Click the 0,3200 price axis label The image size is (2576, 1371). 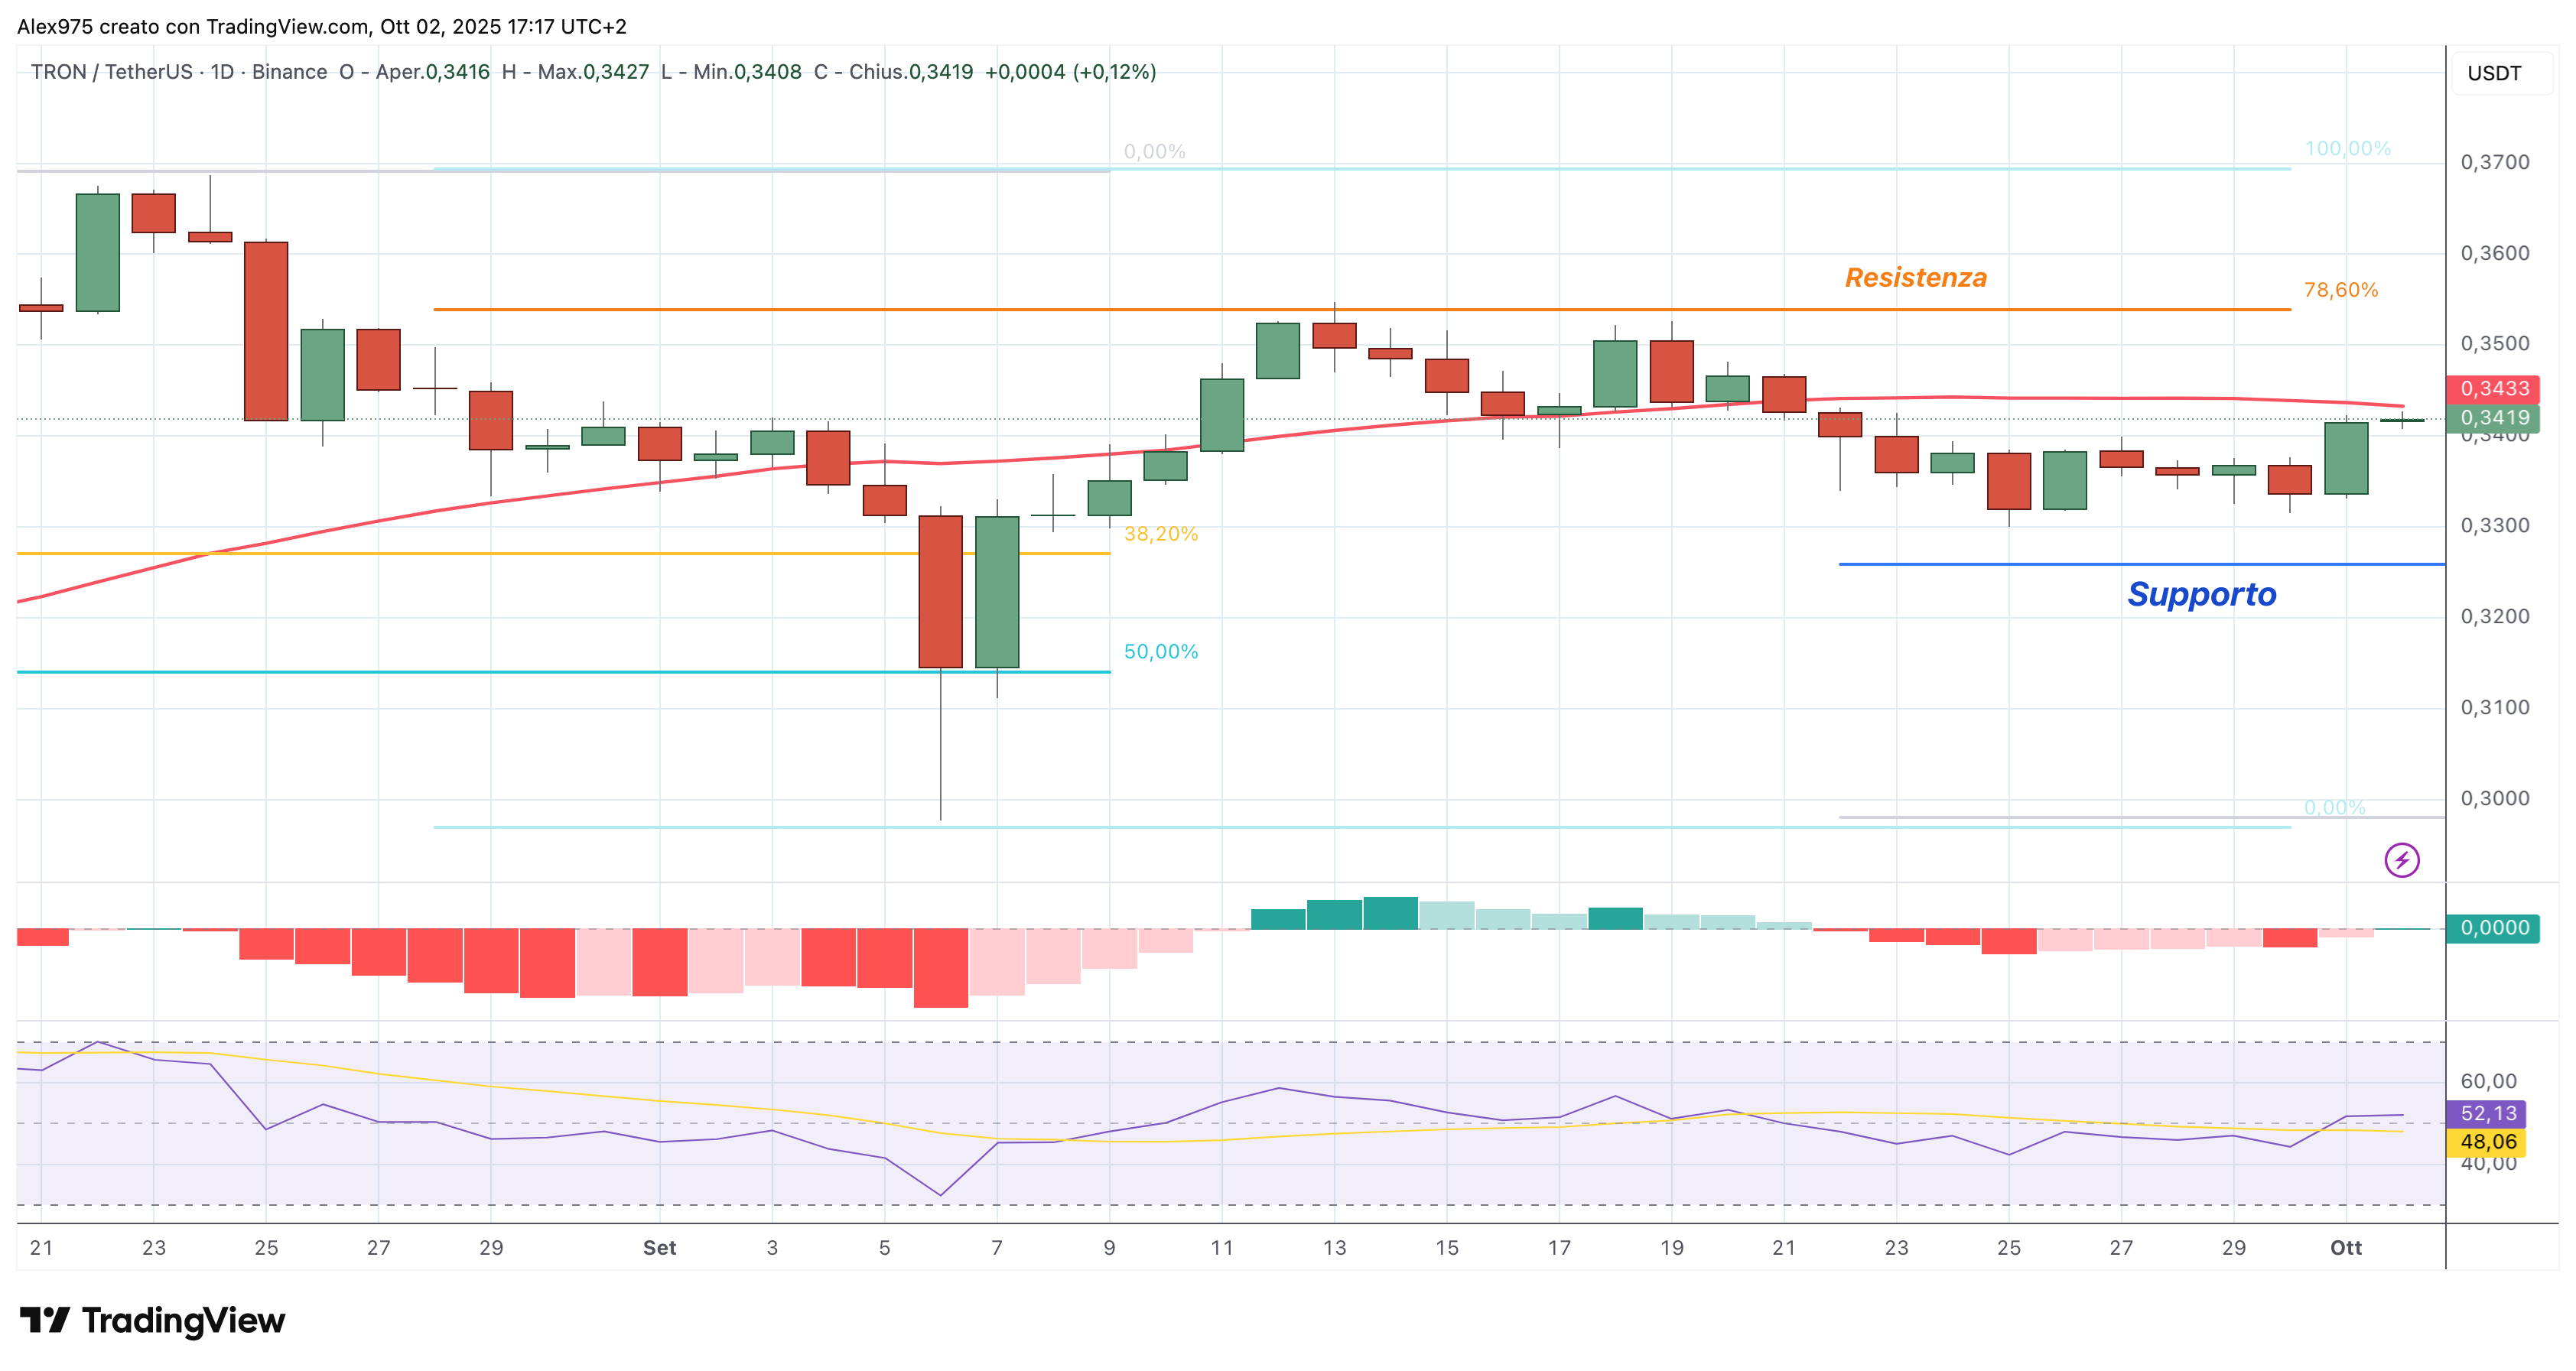point(2494,616)
